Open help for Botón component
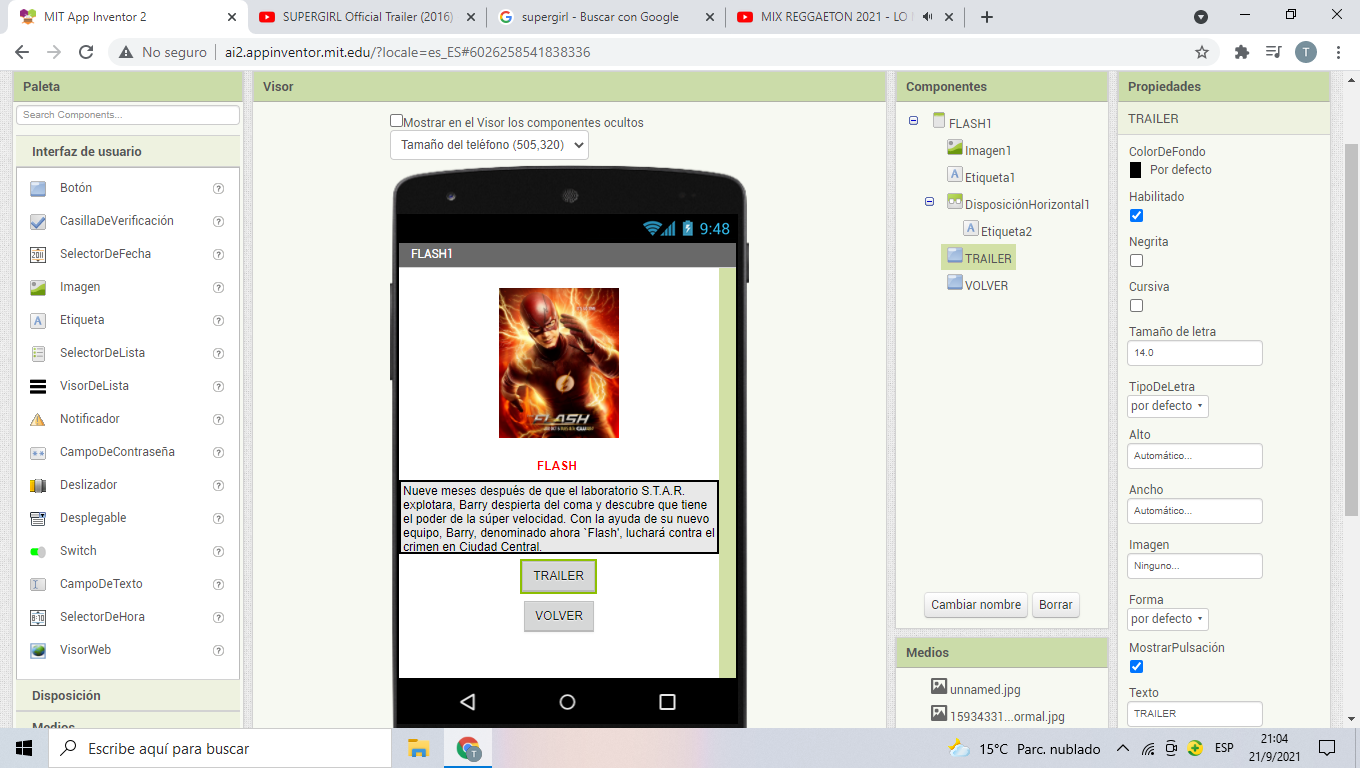 click(218, 188)
